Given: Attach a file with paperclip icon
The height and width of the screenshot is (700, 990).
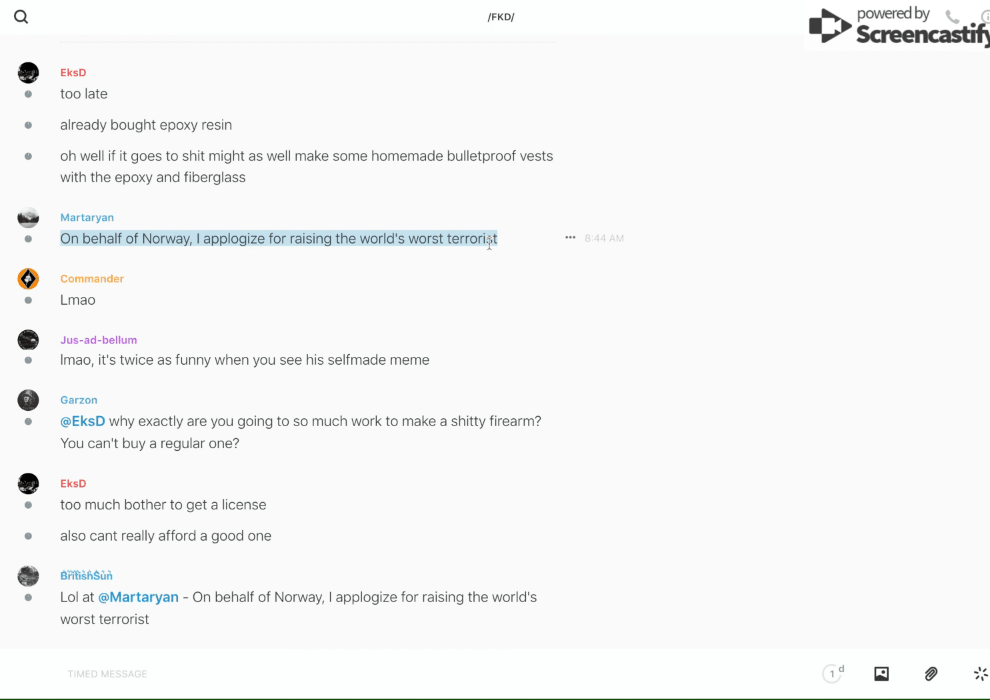Looking at the screenshot, I should pos(931,674).
